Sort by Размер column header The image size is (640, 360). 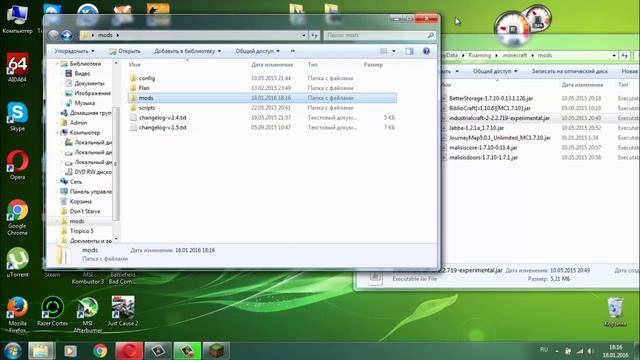pos(373,64)
